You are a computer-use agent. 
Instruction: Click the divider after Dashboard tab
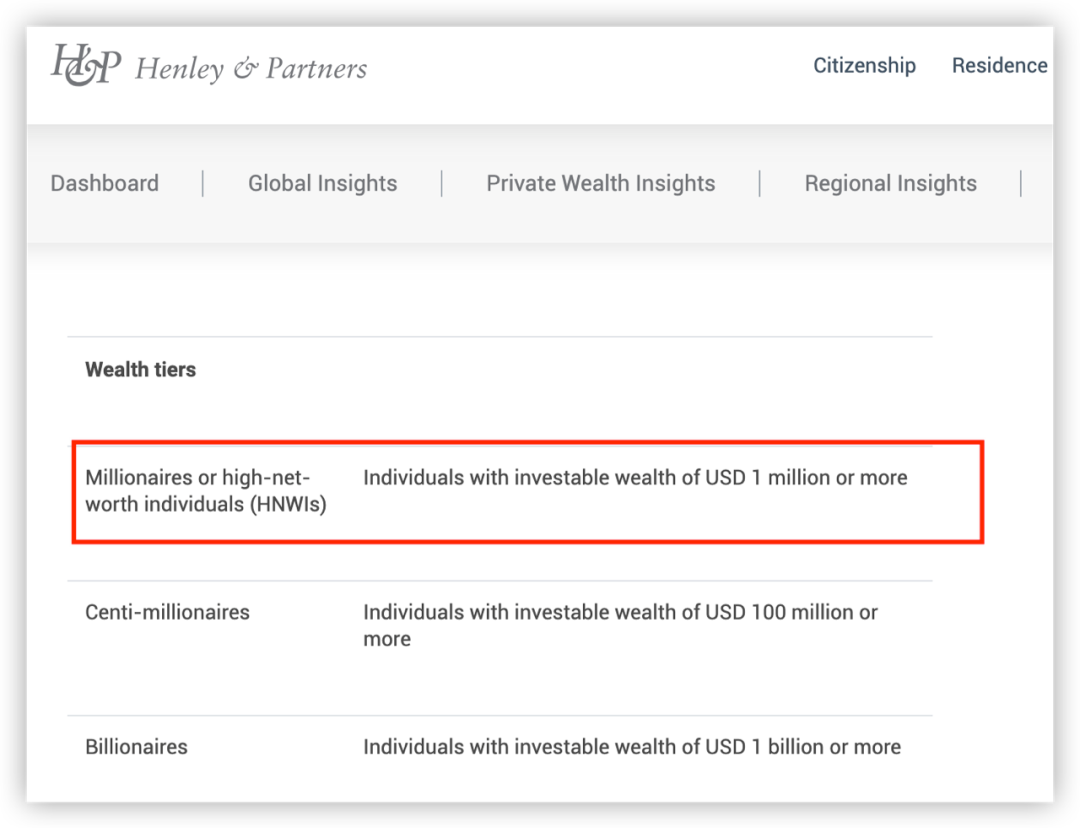pos(202,184)
